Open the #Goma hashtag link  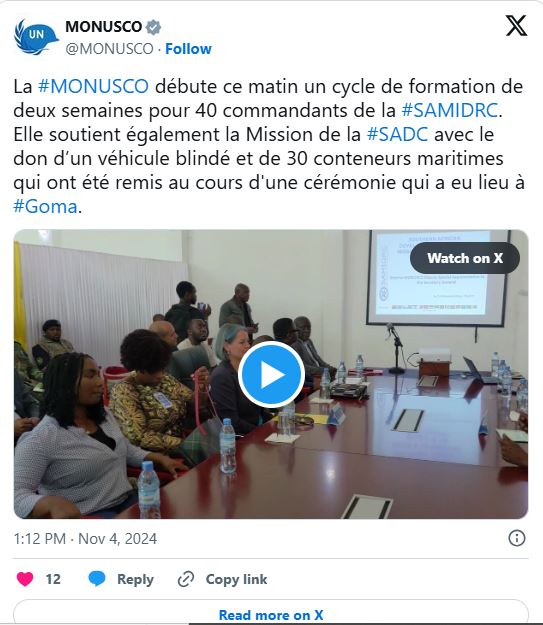click(45, 206)
